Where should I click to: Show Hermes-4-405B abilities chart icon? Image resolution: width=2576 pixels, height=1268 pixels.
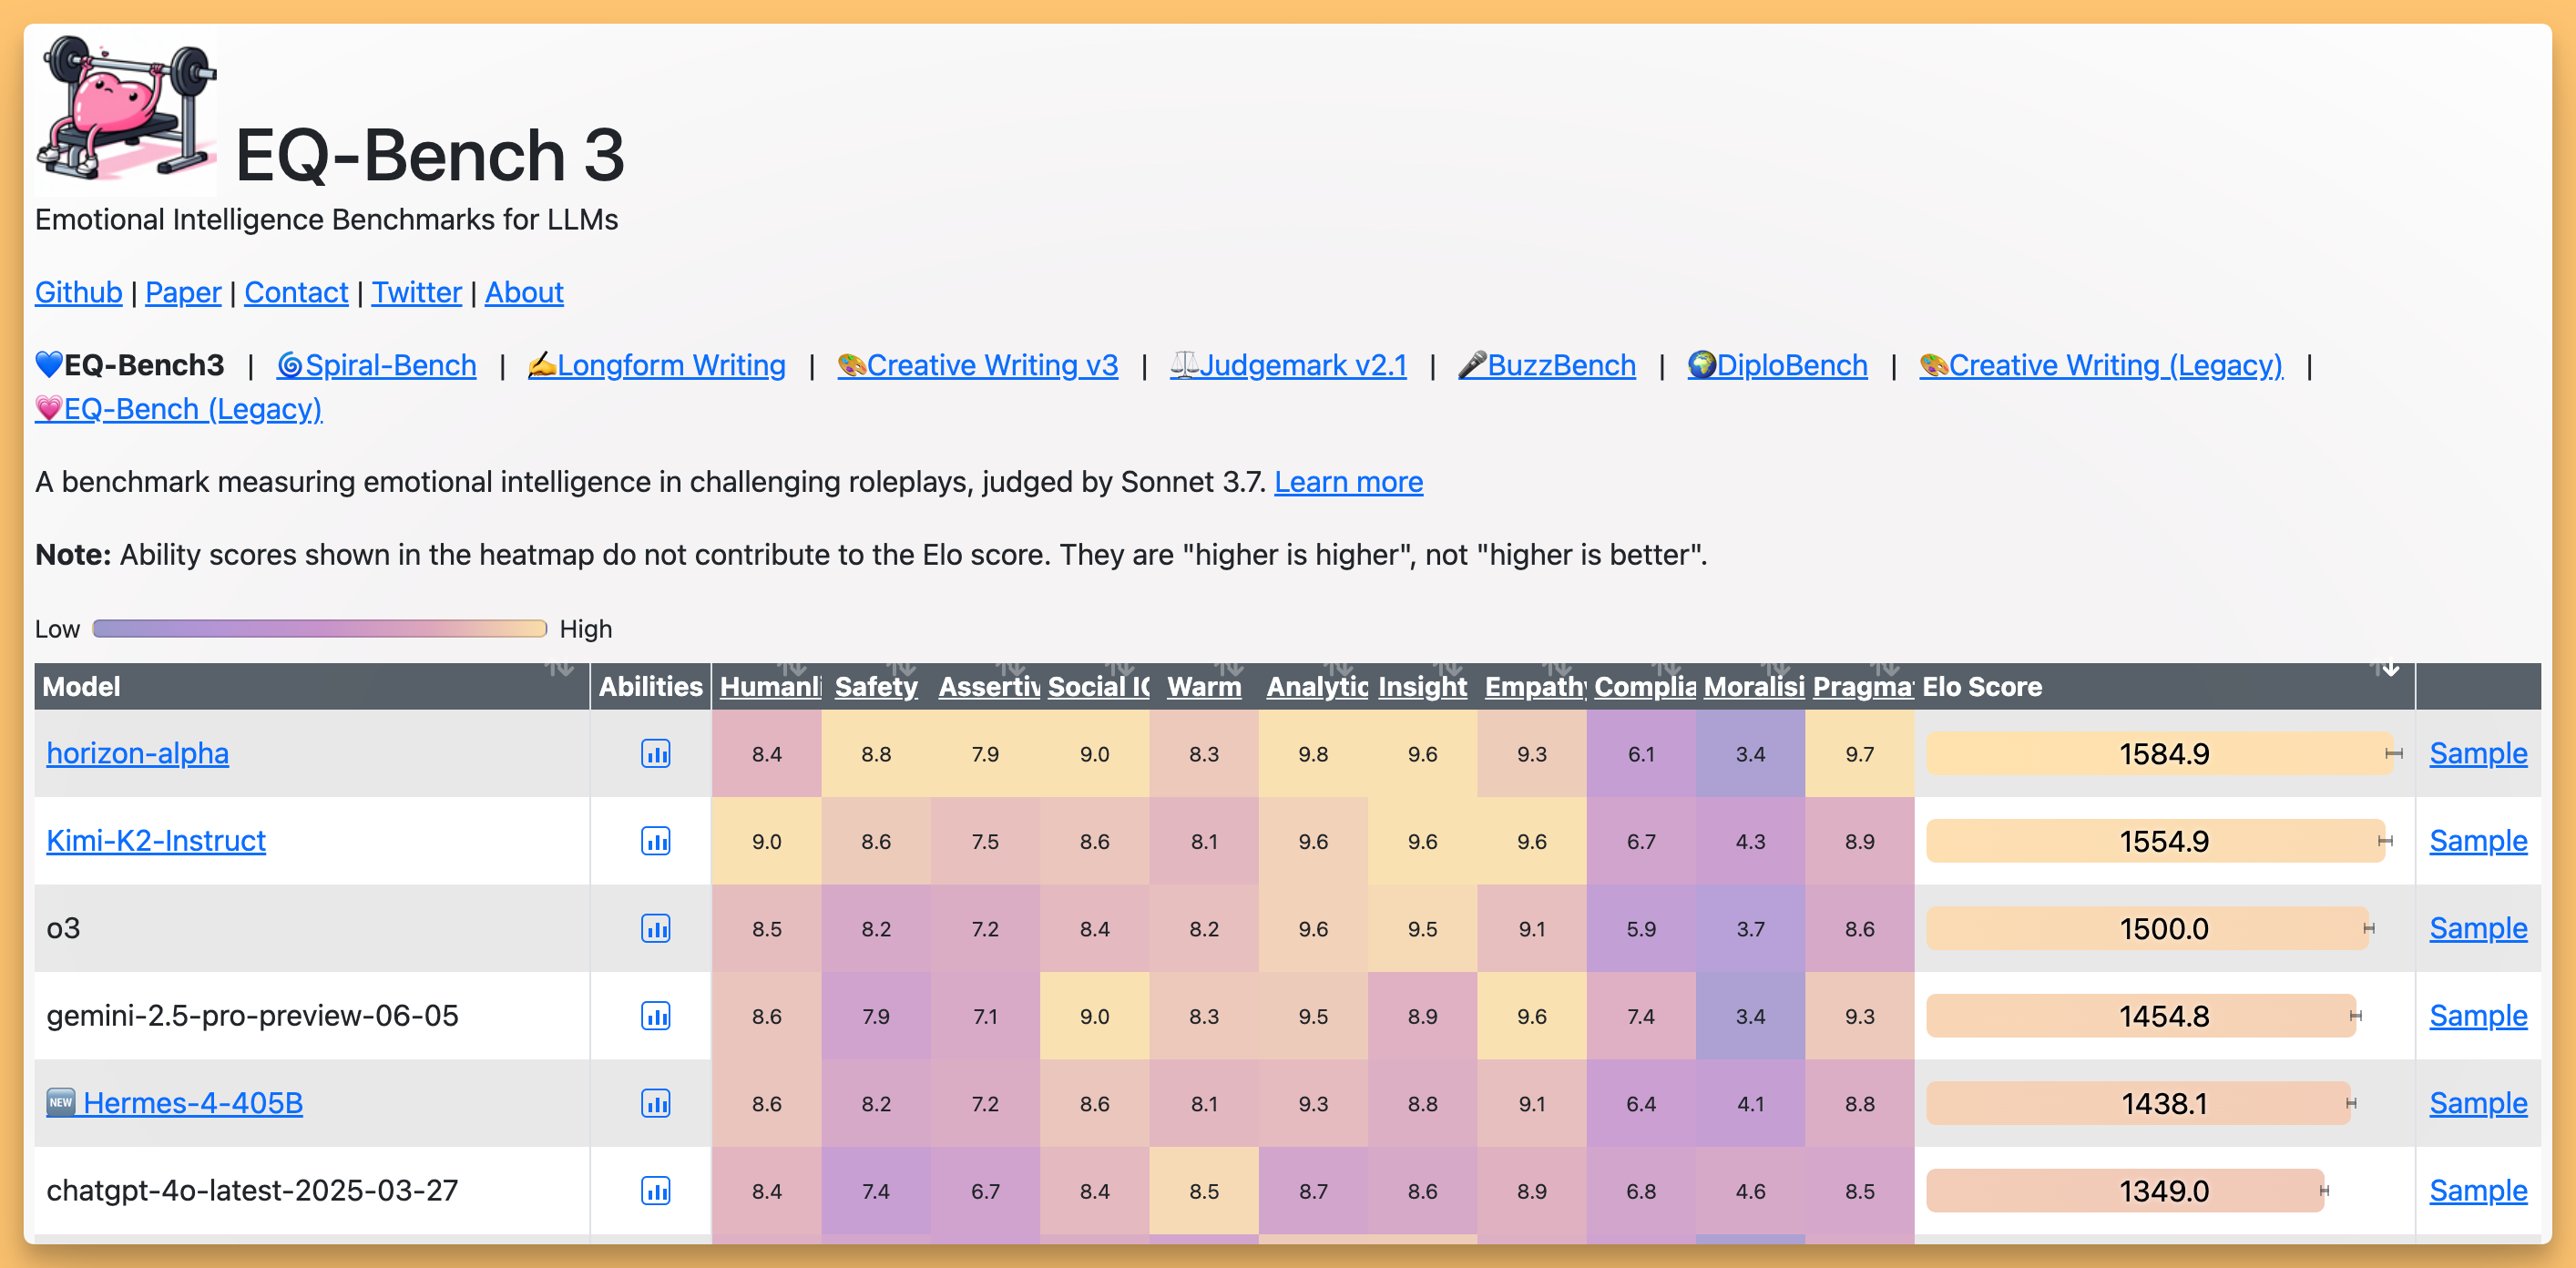pyautogui.click(x=656, y=1103)
